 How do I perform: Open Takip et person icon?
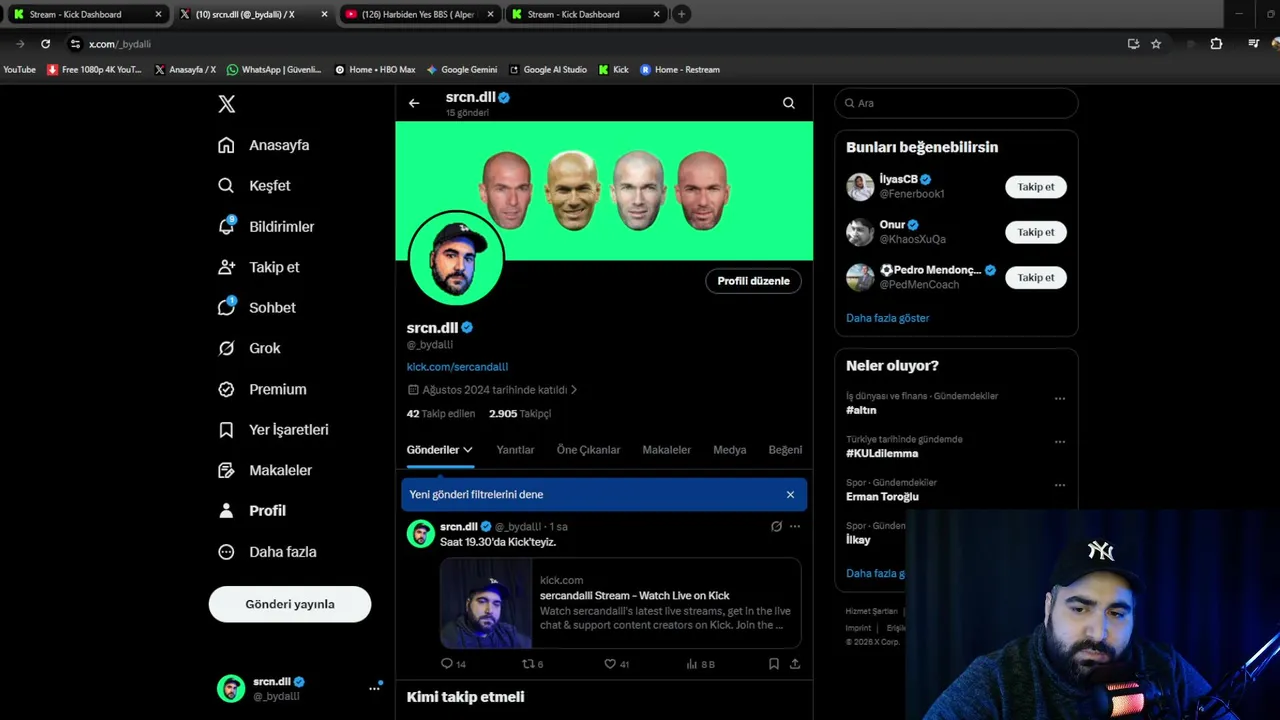point(227,267)
